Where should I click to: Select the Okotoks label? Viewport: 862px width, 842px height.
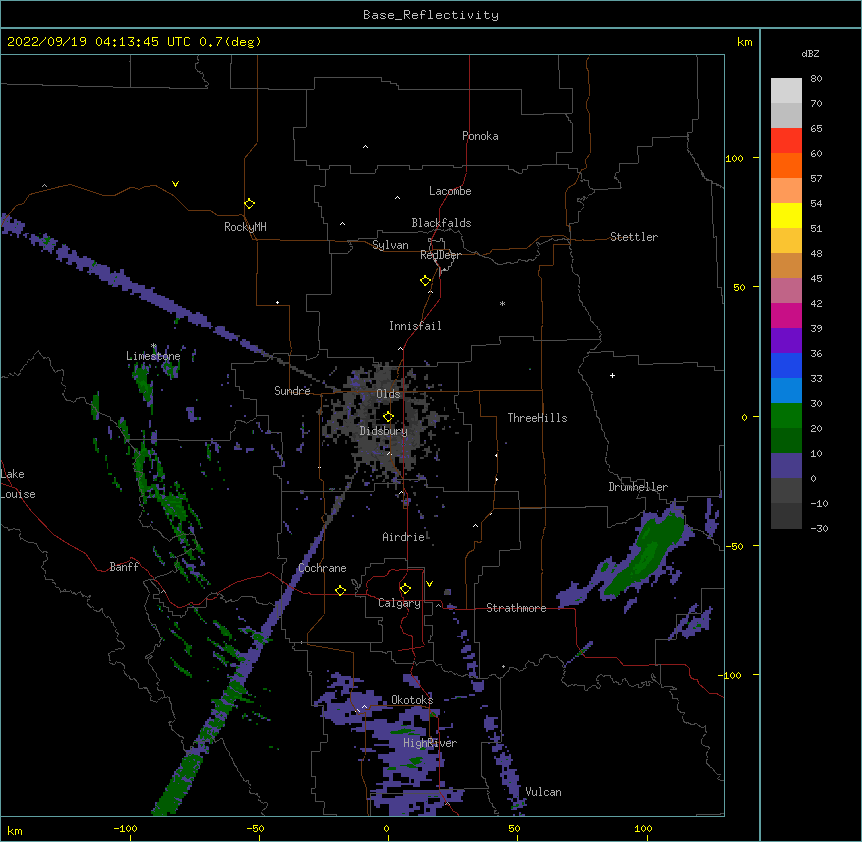click(x=412, y=700)
